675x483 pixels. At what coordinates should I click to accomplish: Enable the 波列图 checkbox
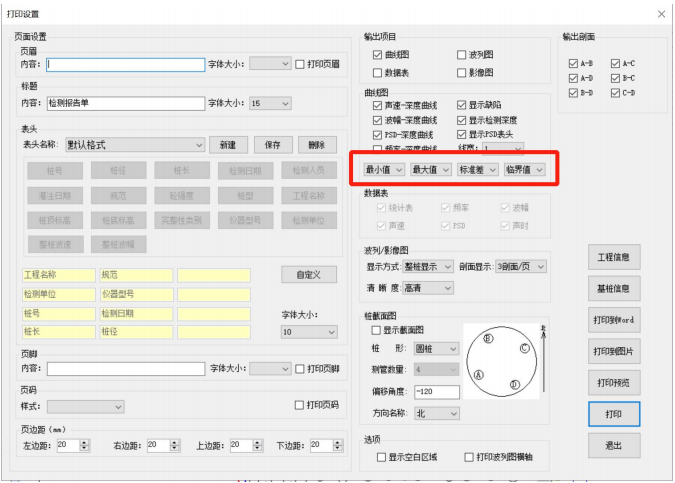461,55
